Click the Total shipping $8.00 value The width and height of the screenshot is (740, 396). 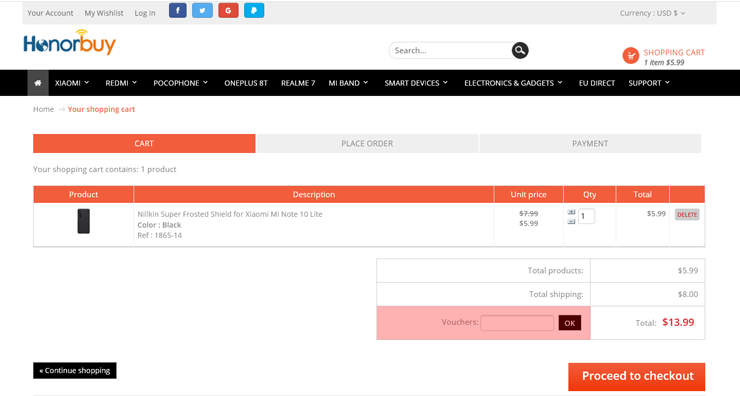pyautogui.click(x=688, y=294)
